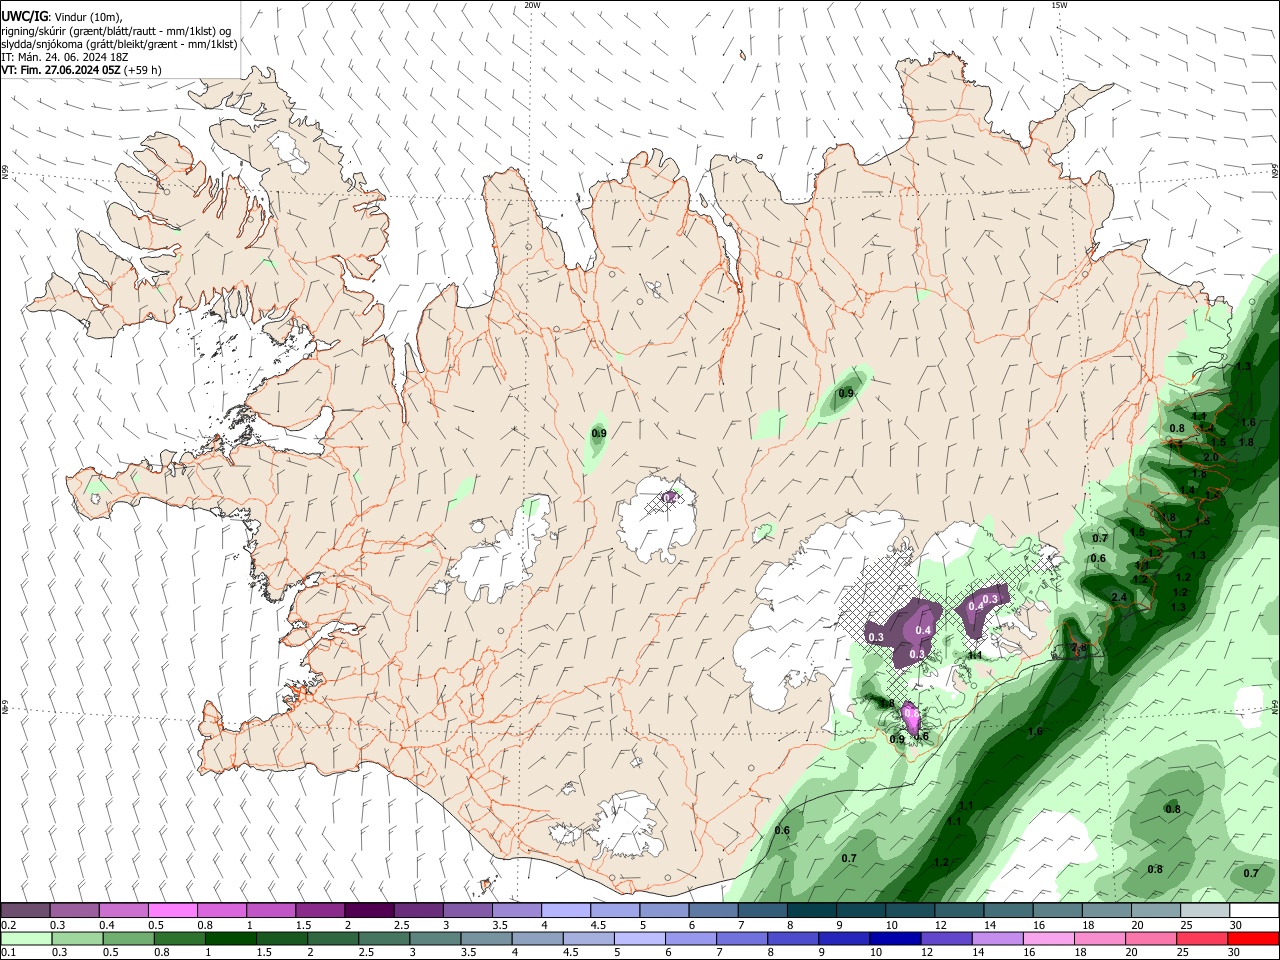Click the dark teal swatch labeled 8 in top legend
This screenshot has height=960, width=1280.
pos(811,910)
